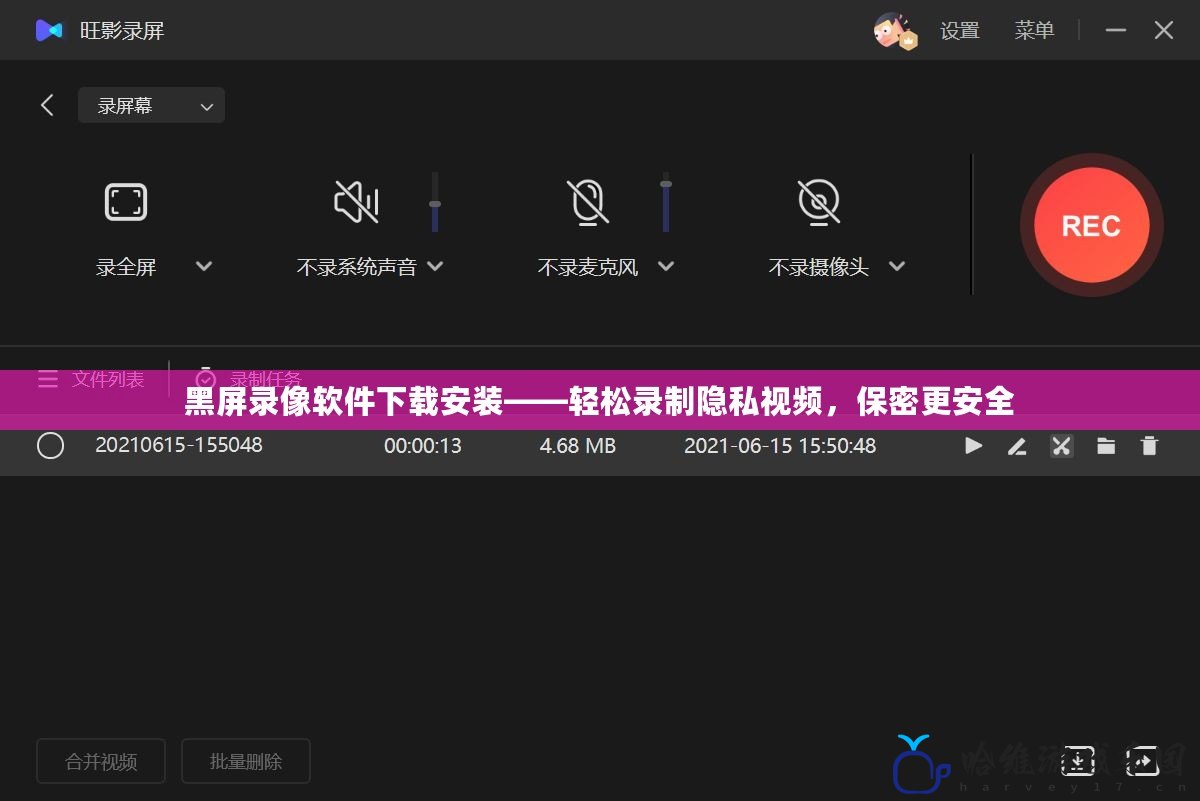The height and width of the screenshot is (801, 1200).
Task: Expand the 录全屏 region options chevron
Action: 204,266
